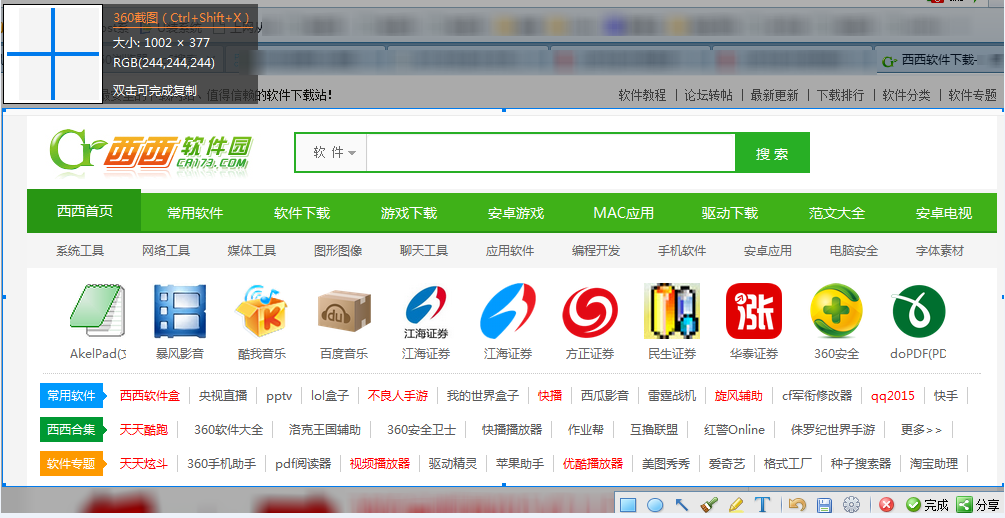Click the 360安全卫士 link
This screenshot has width=1005, height=518.
[422, 430]
